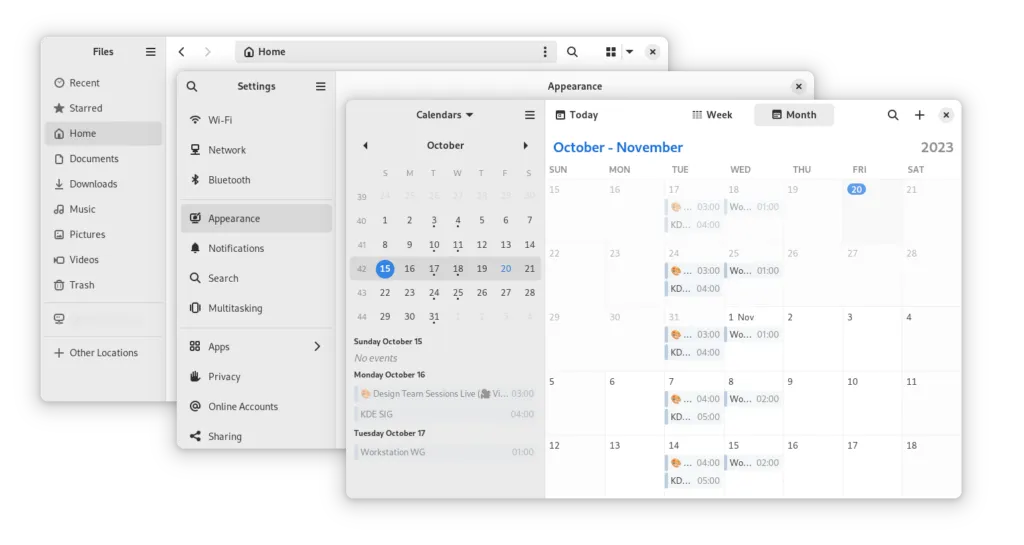Viewport: 1024px width, 545px height.
Task: Click the plus icon to add event
Action: click(x=920, y=115)
